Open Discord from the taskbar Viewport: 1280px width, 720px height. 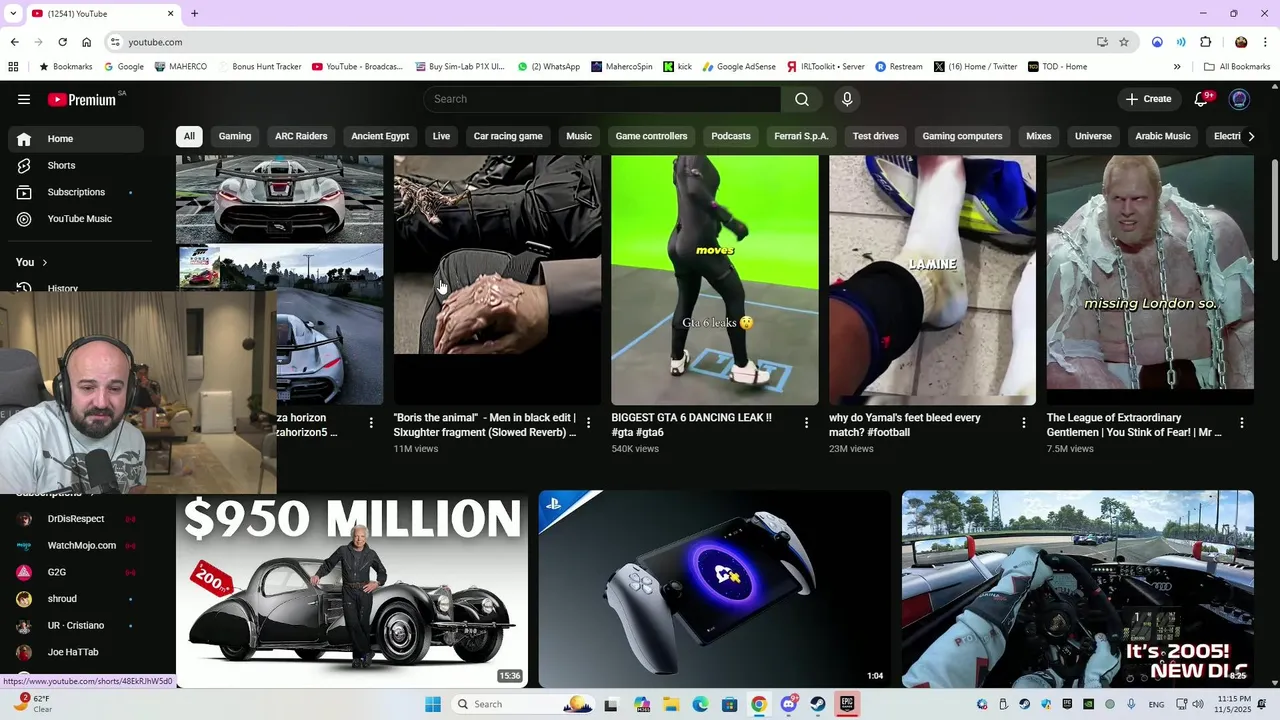(789, 704)
